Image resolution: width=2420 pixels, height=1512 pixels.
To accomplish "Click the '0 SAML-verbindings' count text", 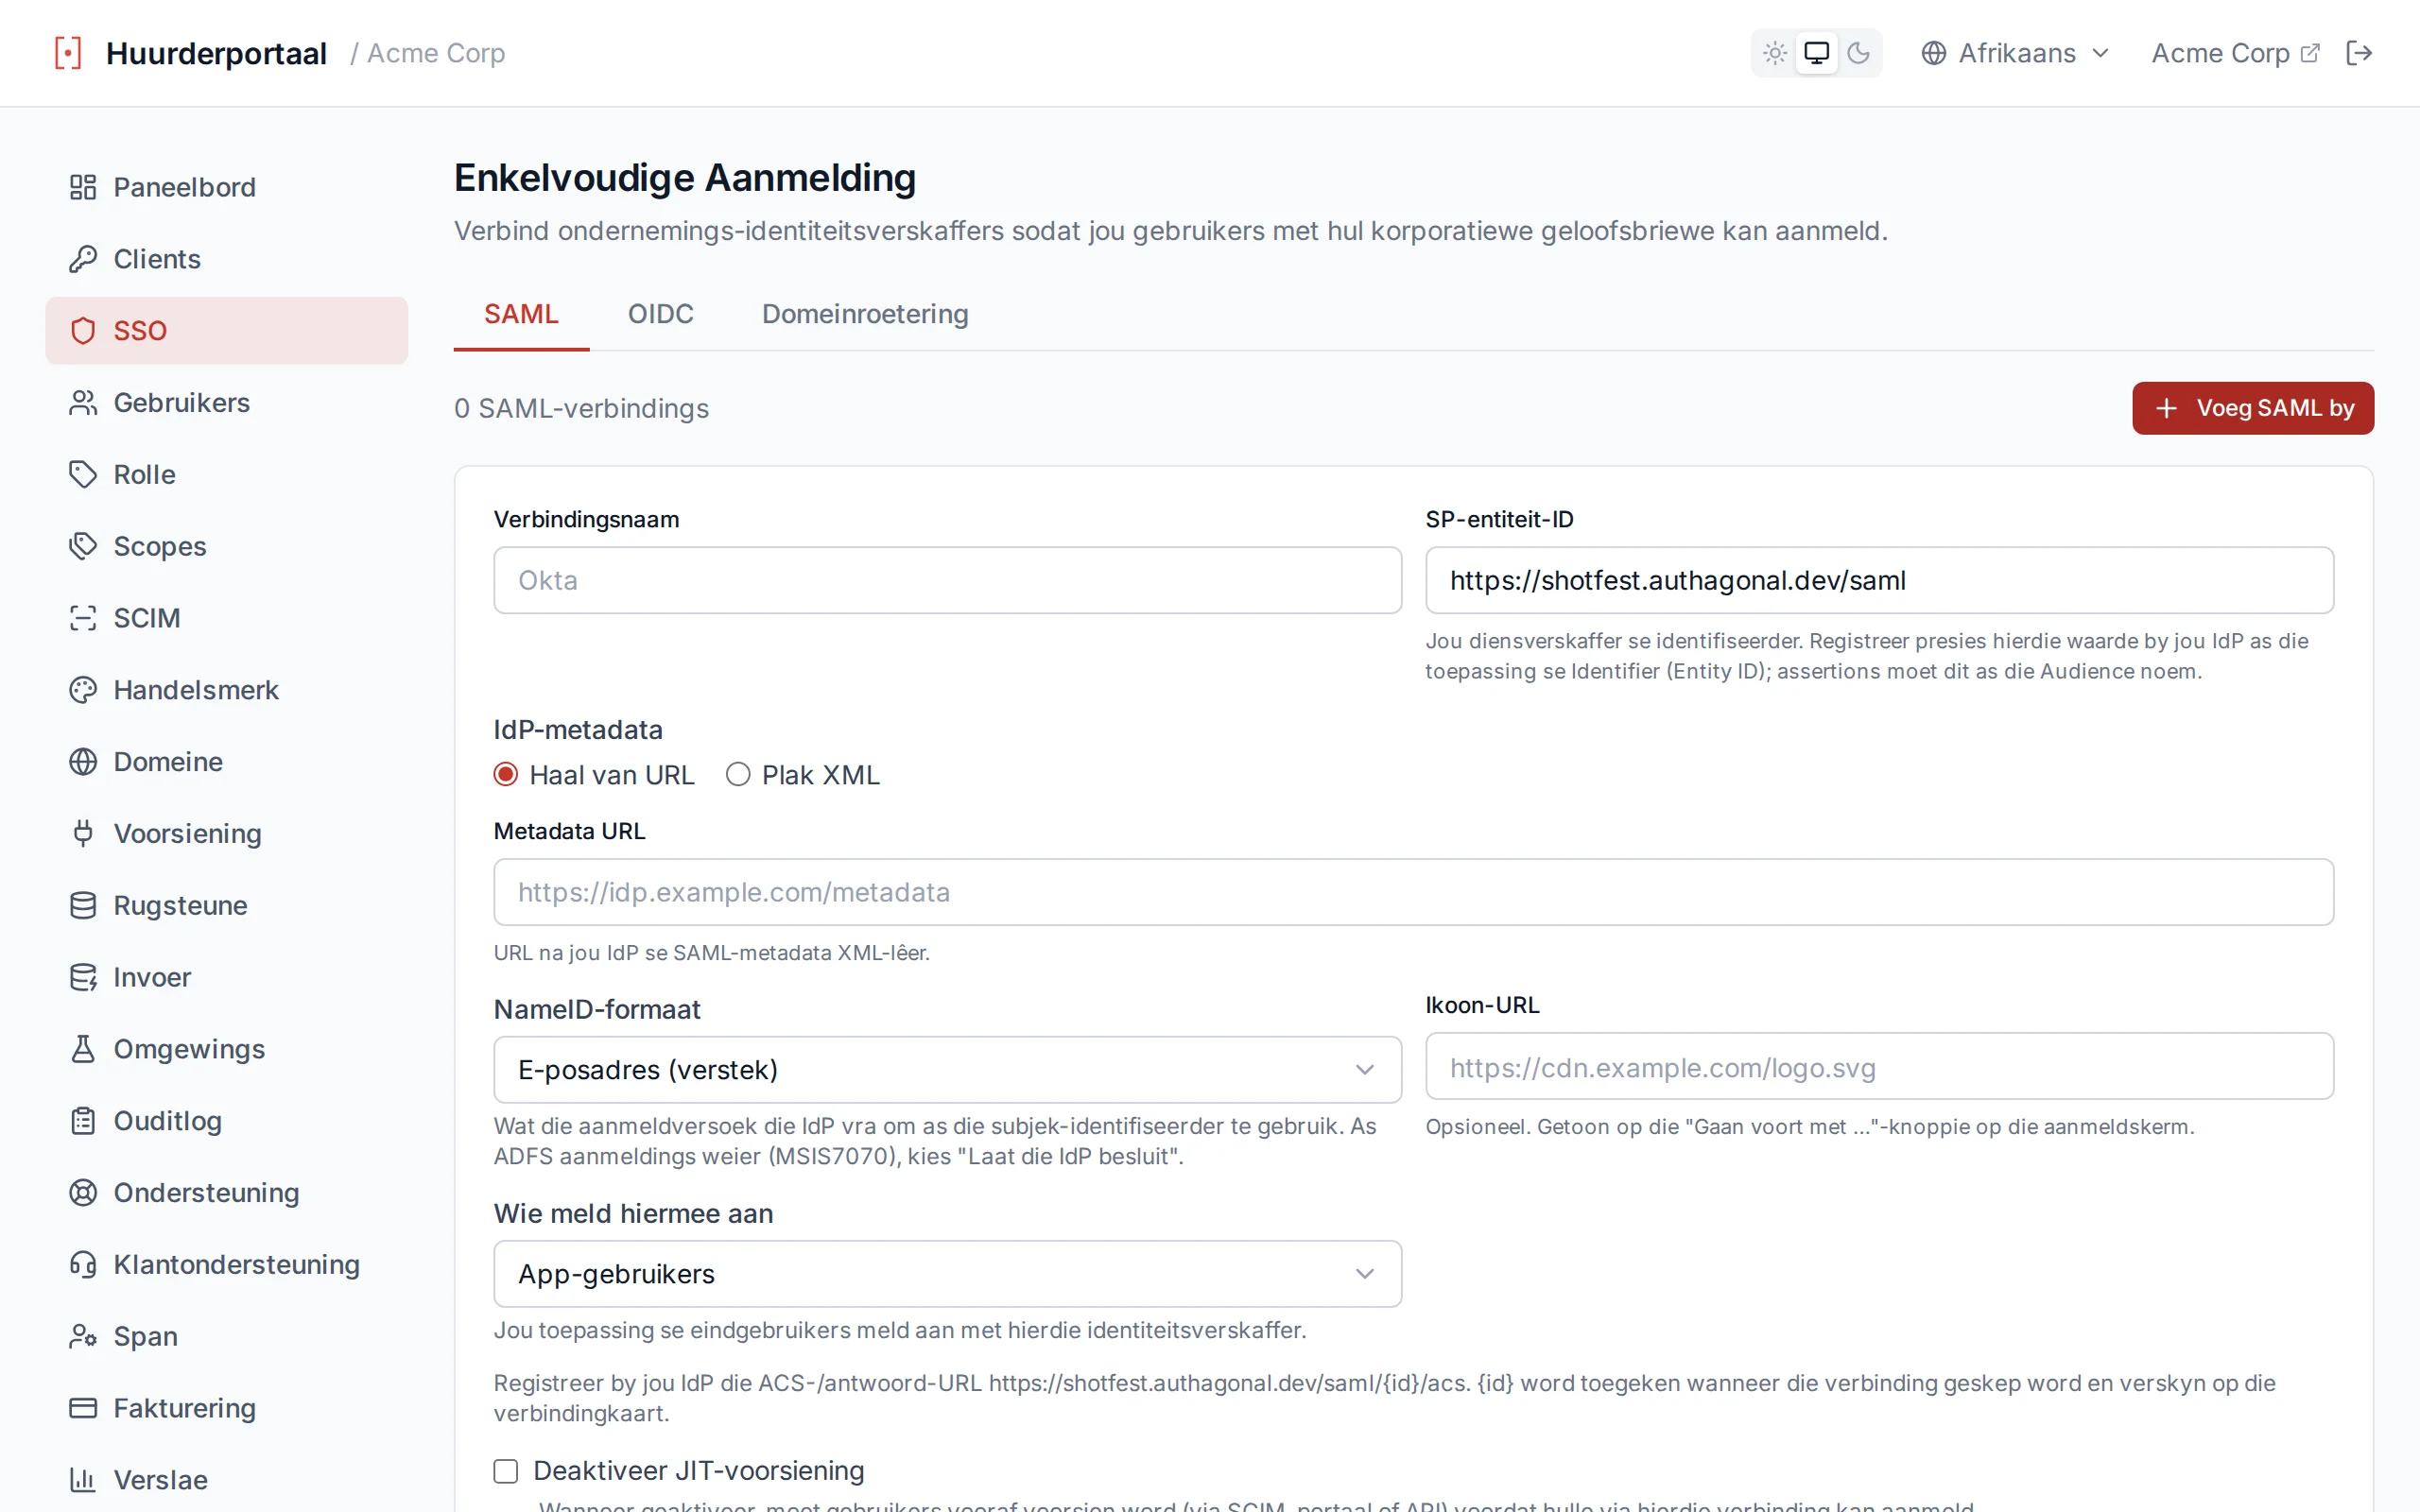I will 581,408.
